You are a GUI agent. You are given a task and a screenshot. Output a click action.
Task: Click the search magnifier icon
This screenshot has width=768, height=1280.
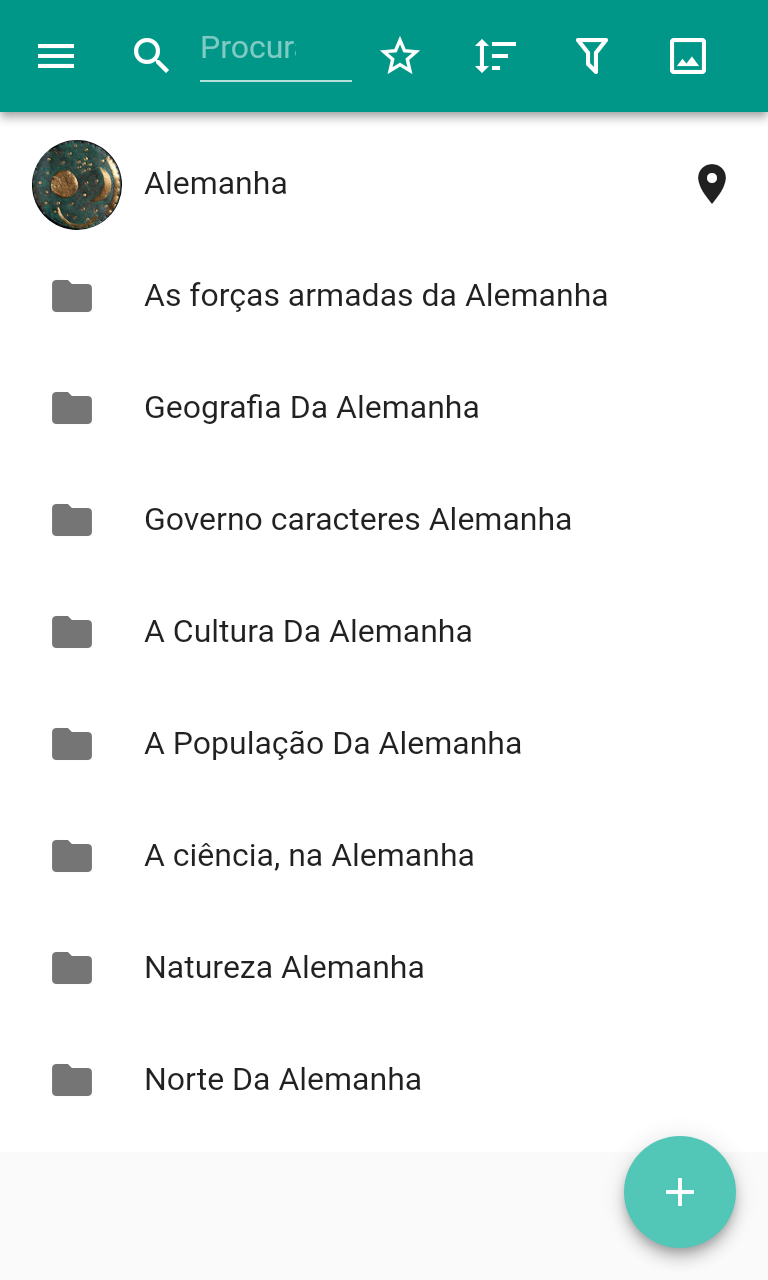point(151,56)
